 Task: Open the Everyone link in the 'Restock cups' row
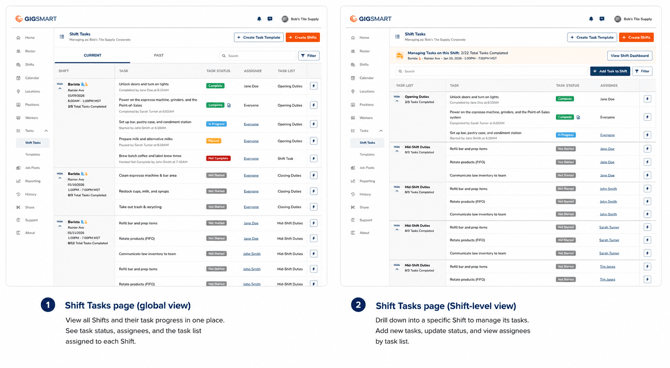[251, 191]
